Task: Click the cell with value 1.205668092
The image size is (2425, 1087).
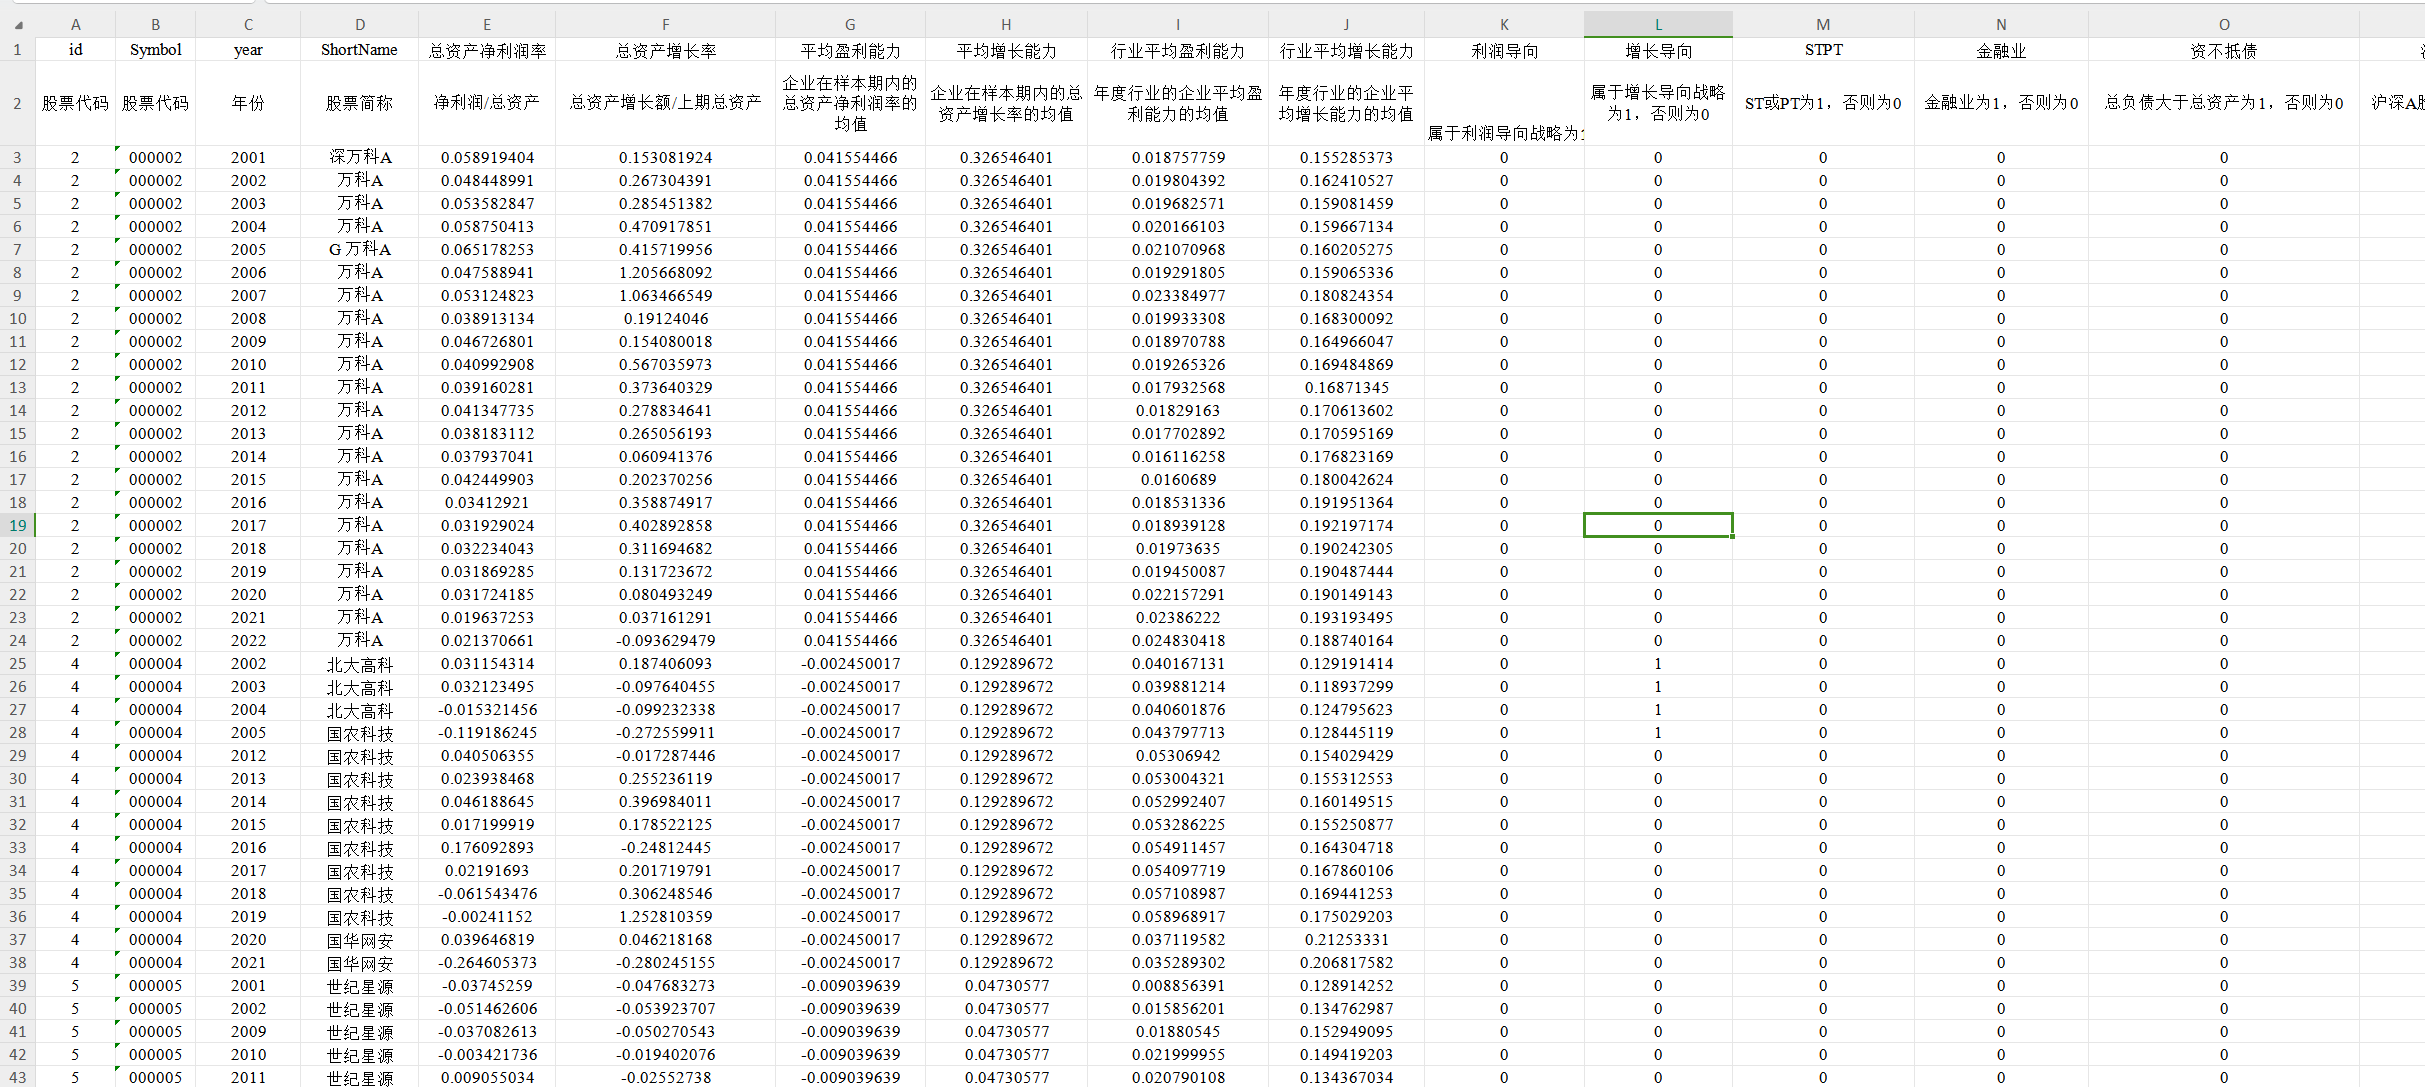Action: click(x=665, y=273)
